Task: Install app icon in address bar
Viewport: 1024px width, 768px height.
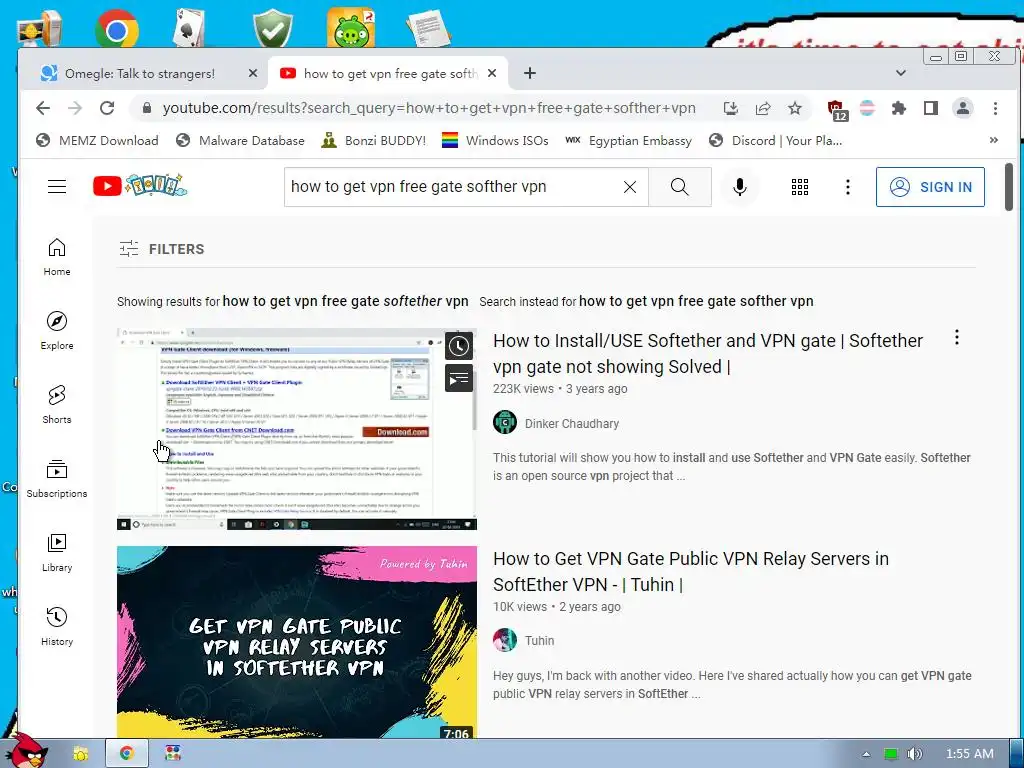Action: click(731, 108)
